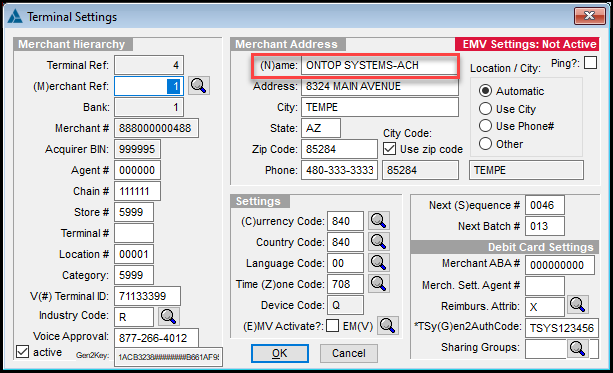Select the Use Phone# radio option
Screen dimensions: 613x373
(485, 126)
